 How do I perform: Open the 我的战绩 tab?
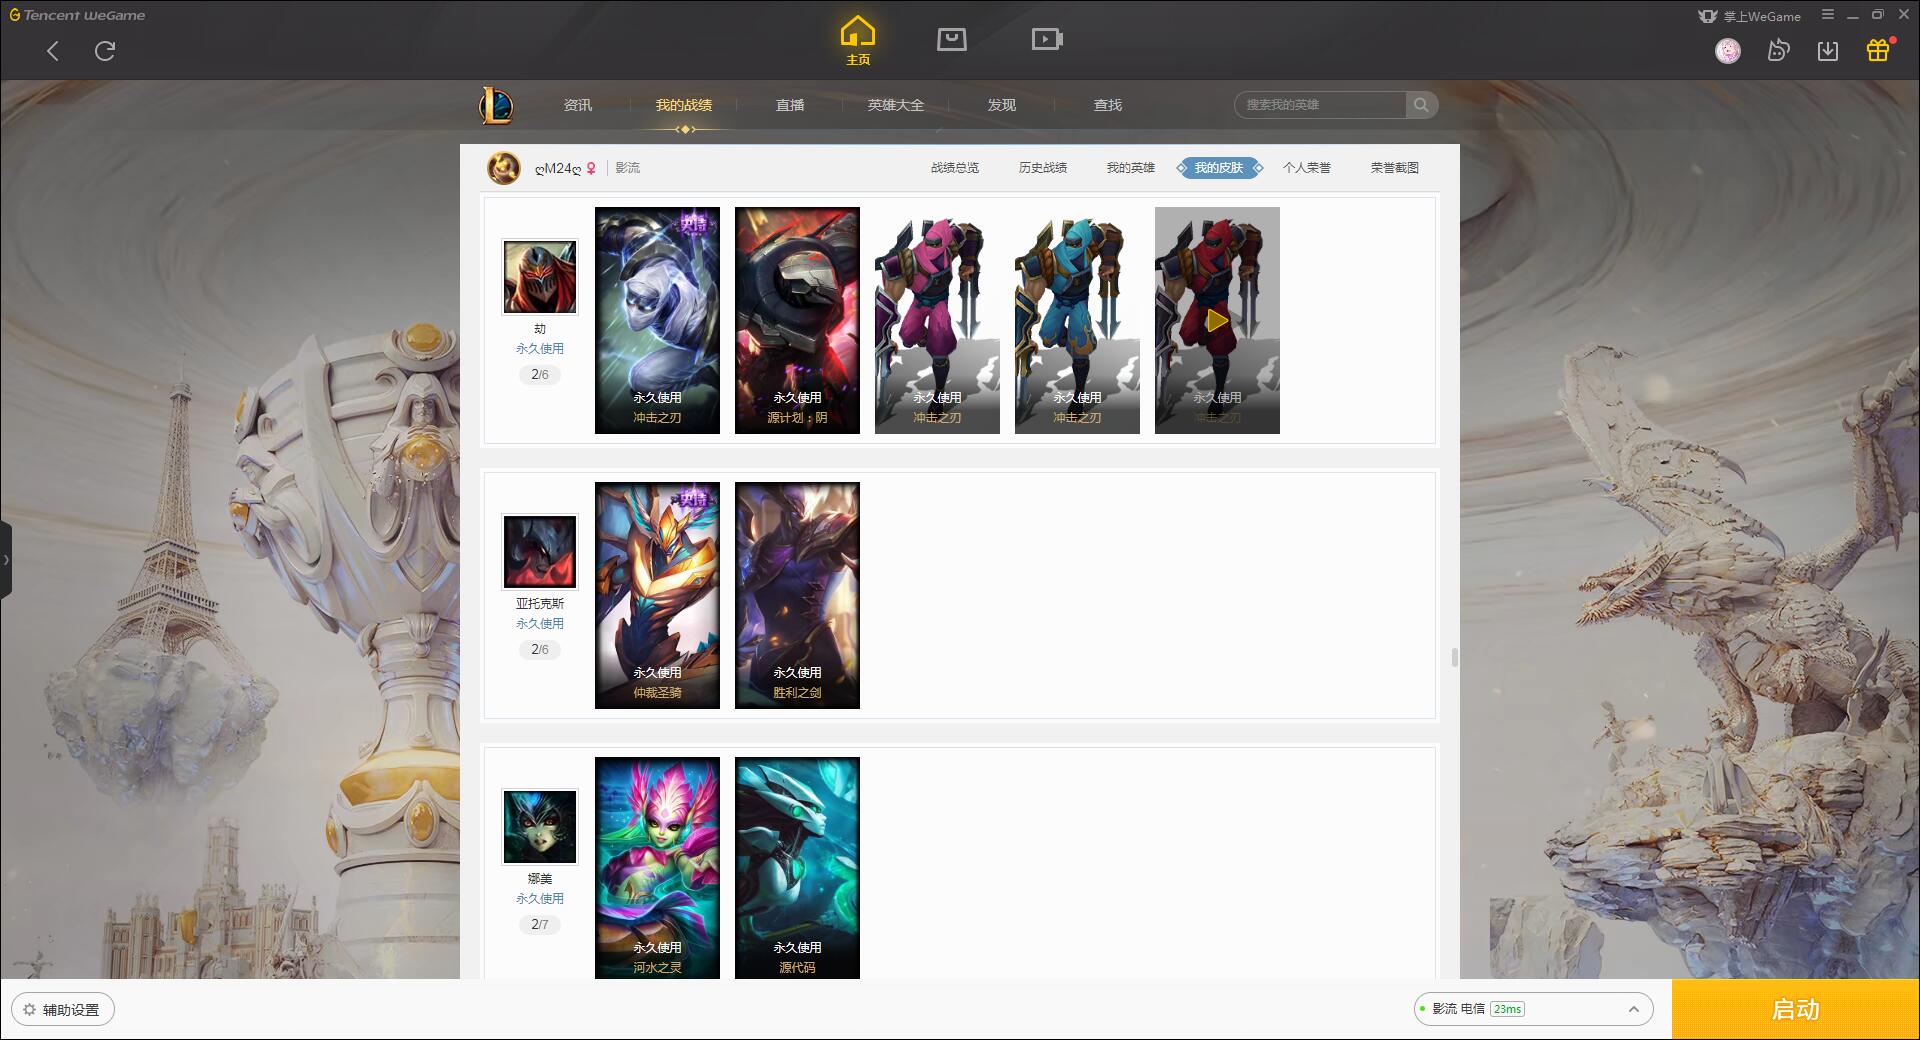pyautogui.click(x=684, y=105)
